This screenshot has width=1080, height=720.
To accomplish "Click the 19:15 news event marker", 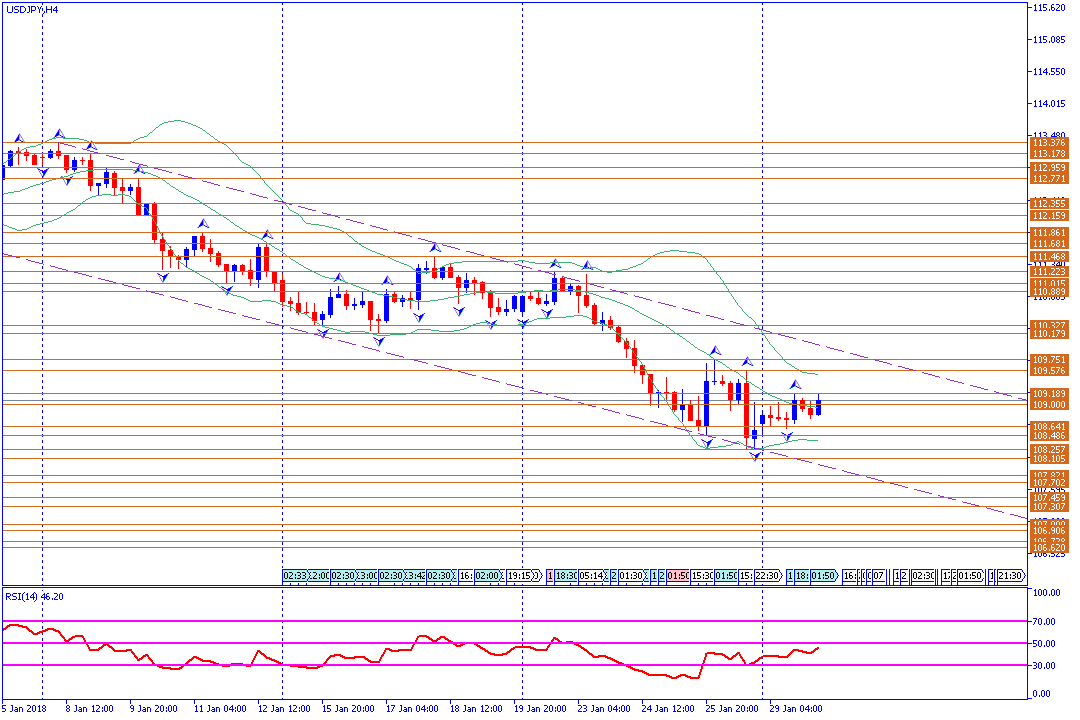I will point(521,575).
